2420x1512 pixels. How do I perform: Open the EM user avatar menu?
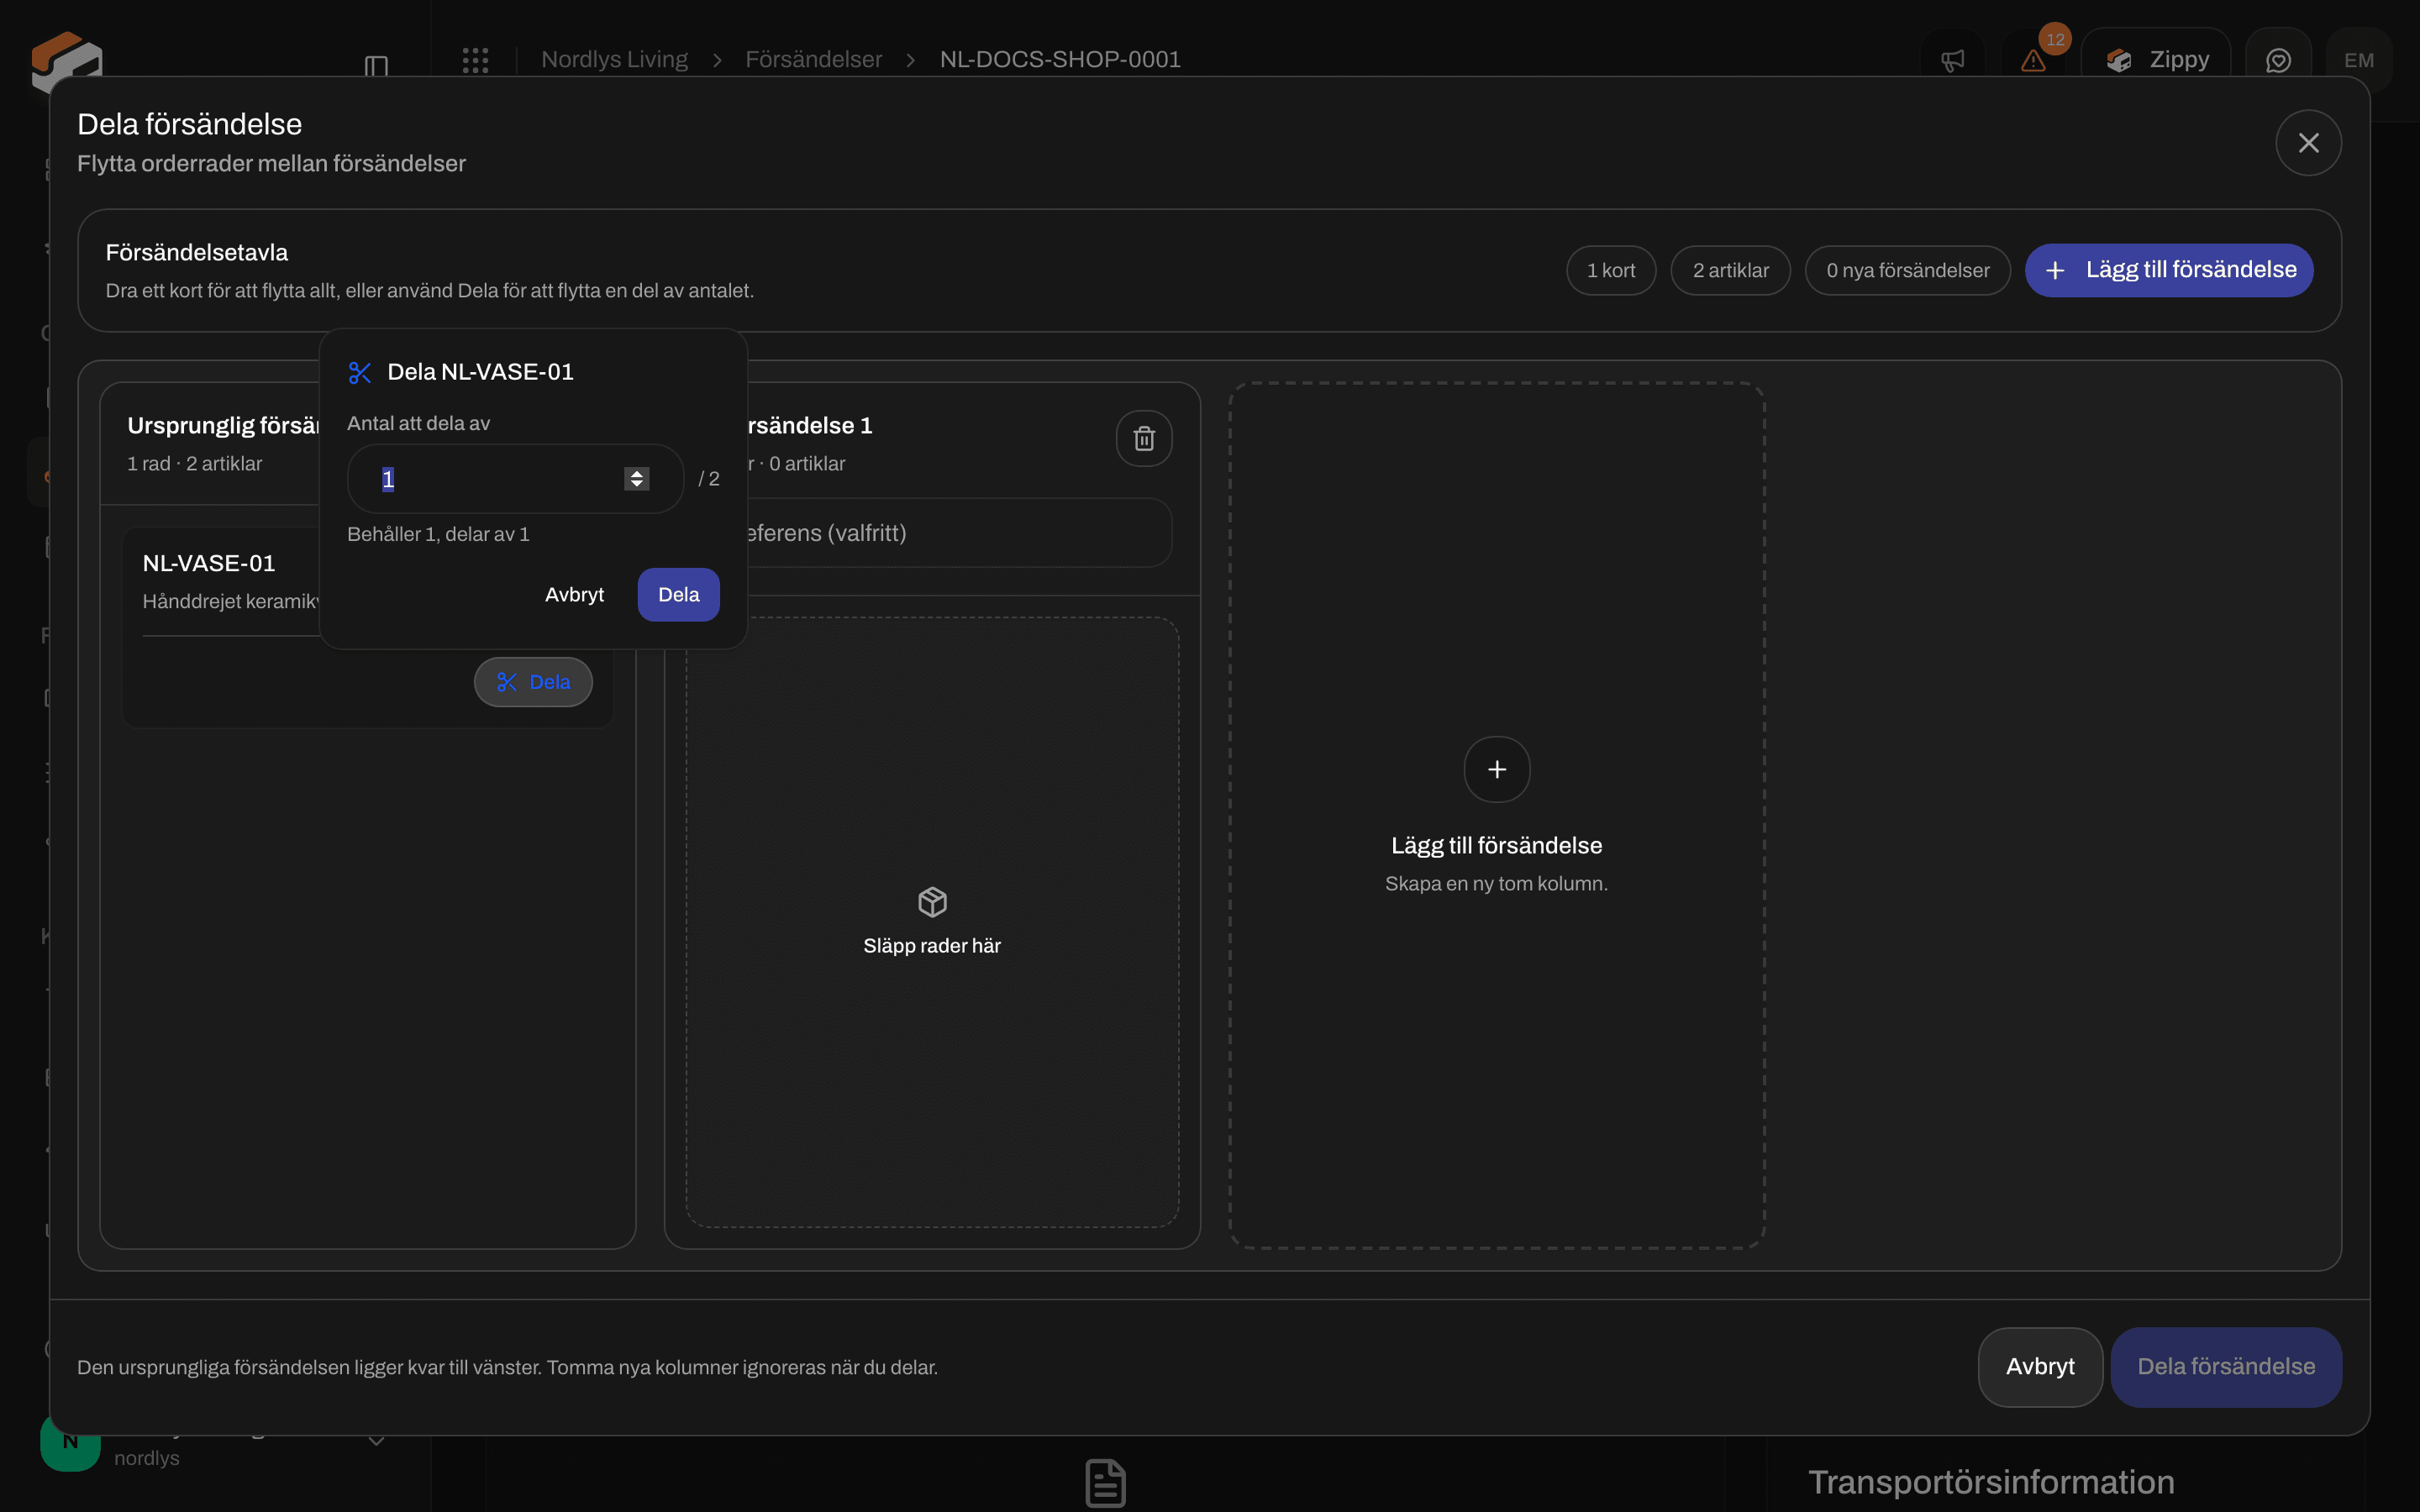(x=2359, y=60)
